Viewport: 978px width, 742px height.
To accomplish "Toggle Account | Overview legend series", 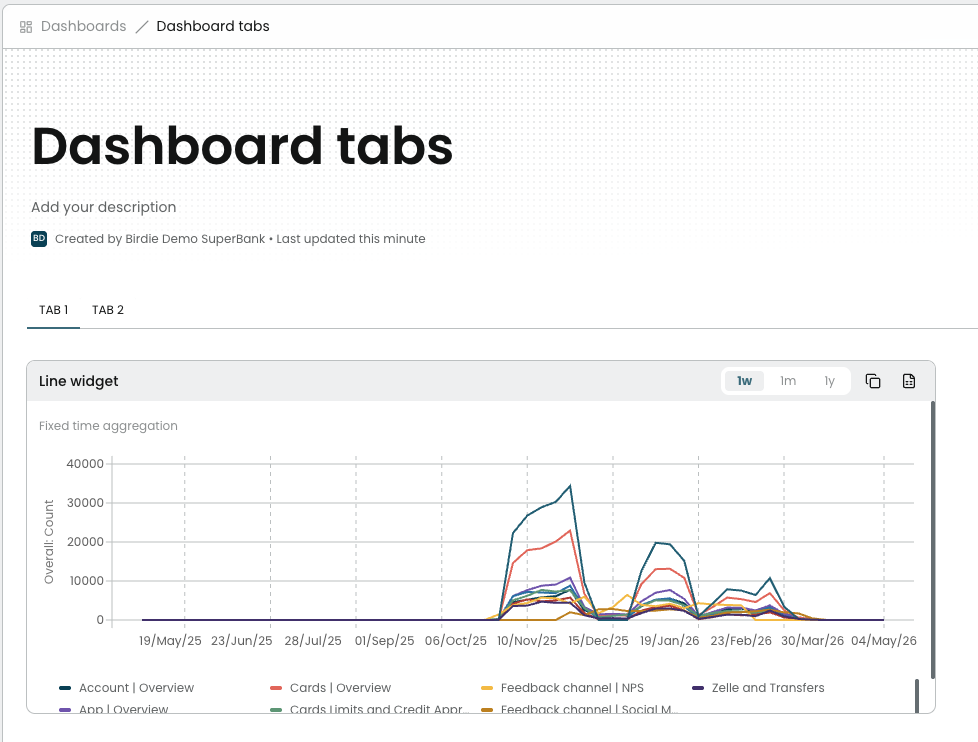I will 127,688.
